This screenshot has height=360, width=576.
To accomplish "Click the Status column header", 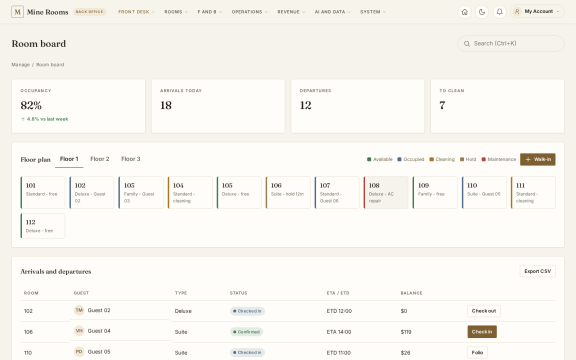I will [x=238, y=293].
